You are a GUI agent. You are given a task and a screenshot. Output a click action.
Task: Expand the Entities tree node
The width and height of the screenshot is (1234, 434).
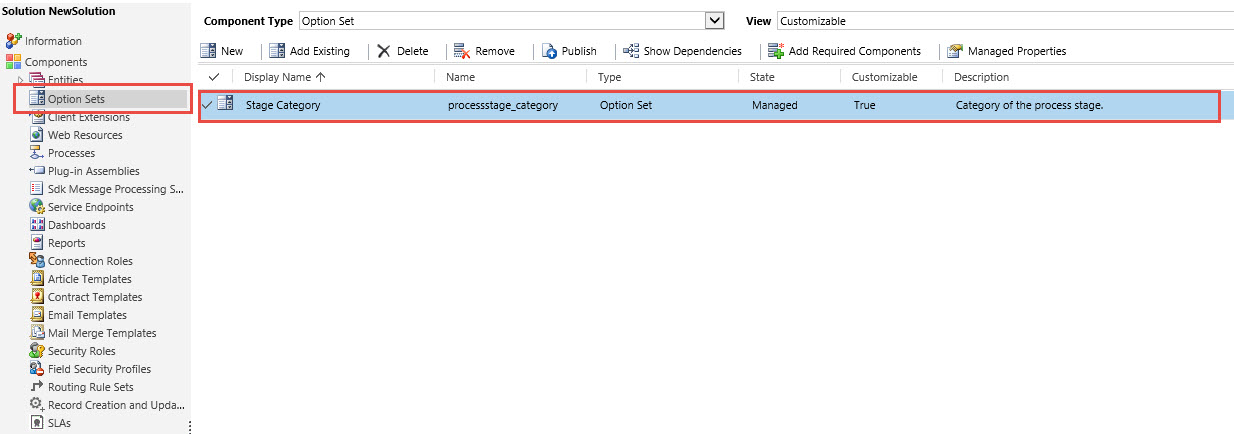coord(21,79)
